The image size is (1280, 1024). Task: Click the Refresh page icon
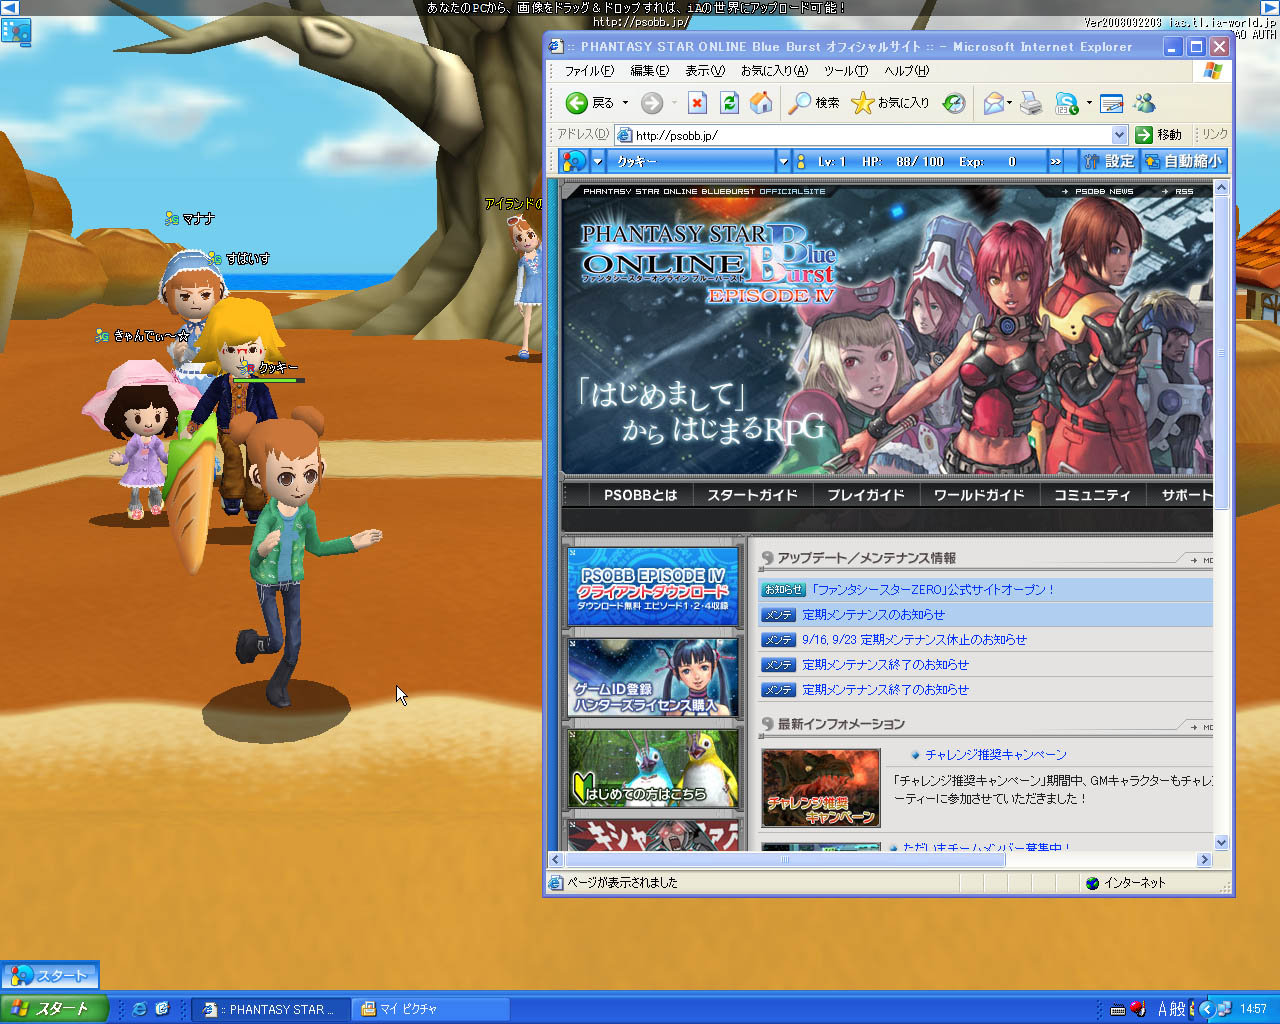click(729, 103)
